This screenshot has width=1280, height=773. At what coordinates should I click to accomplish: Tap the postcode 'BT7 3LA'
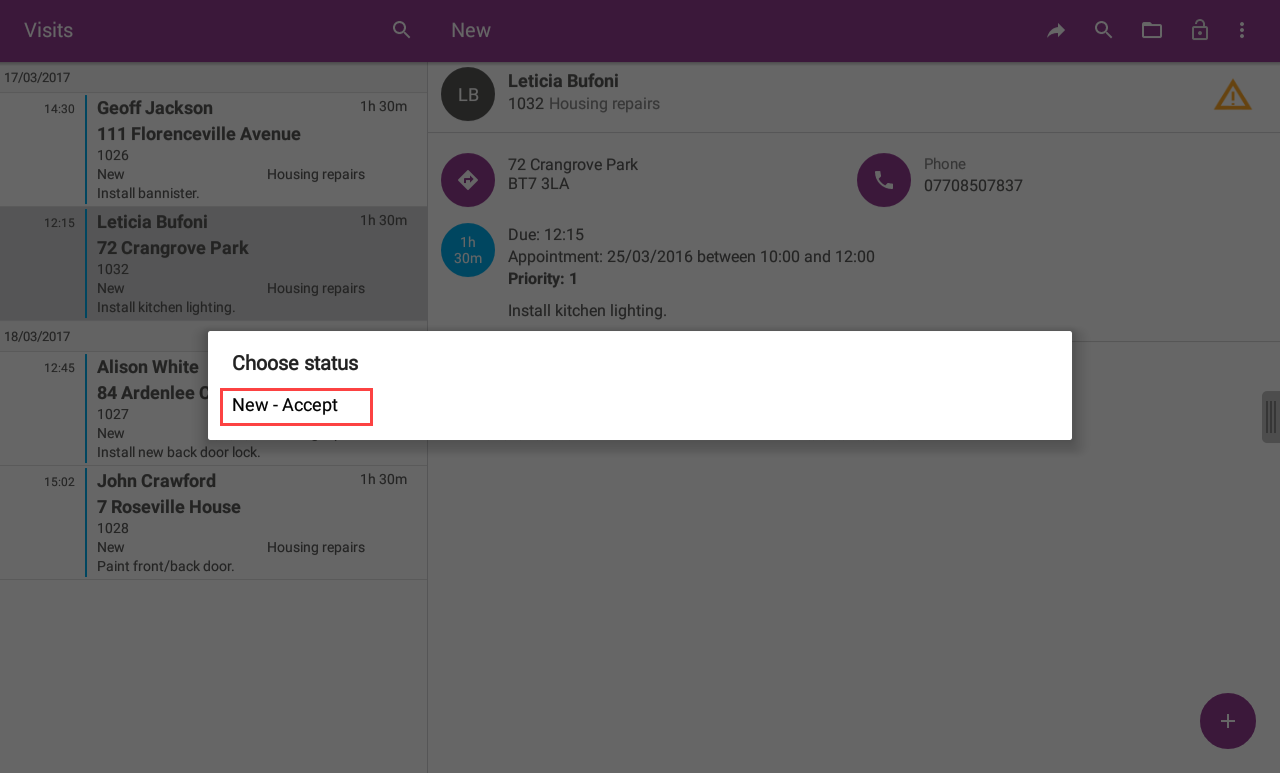(x=540, y=184)
